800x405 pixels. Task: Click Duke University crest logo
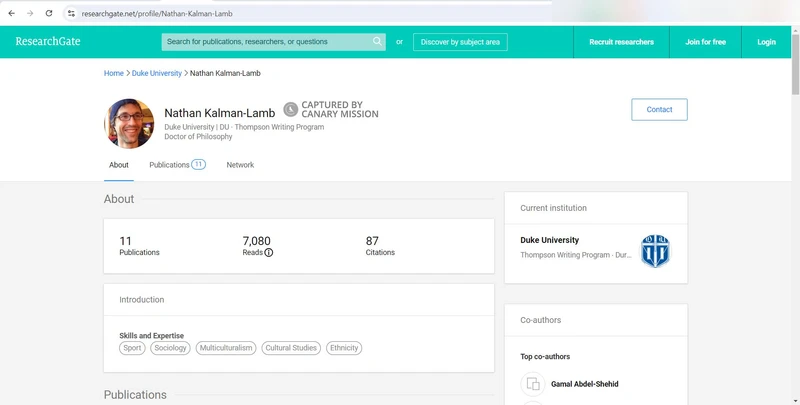click(x=655, y=251)
